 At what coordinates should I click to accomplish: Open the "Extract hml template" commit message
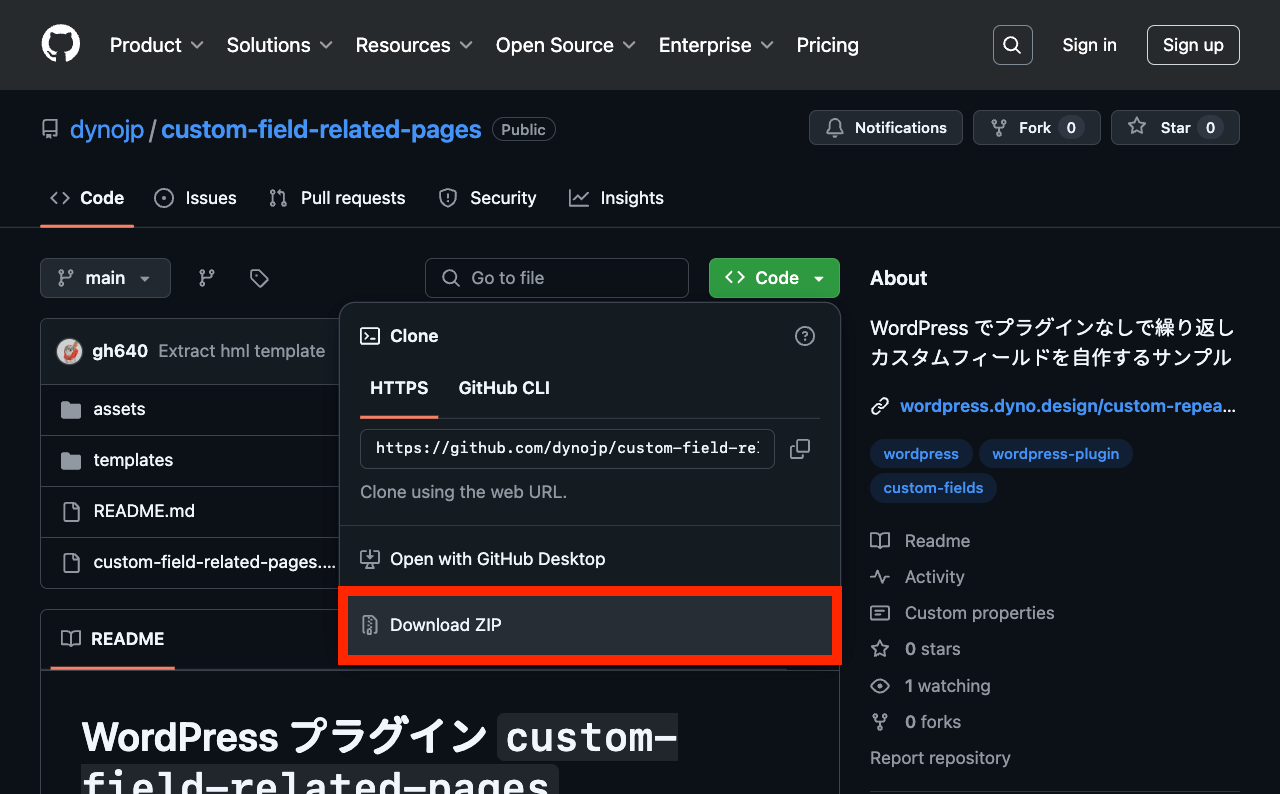tap(241, 351)
